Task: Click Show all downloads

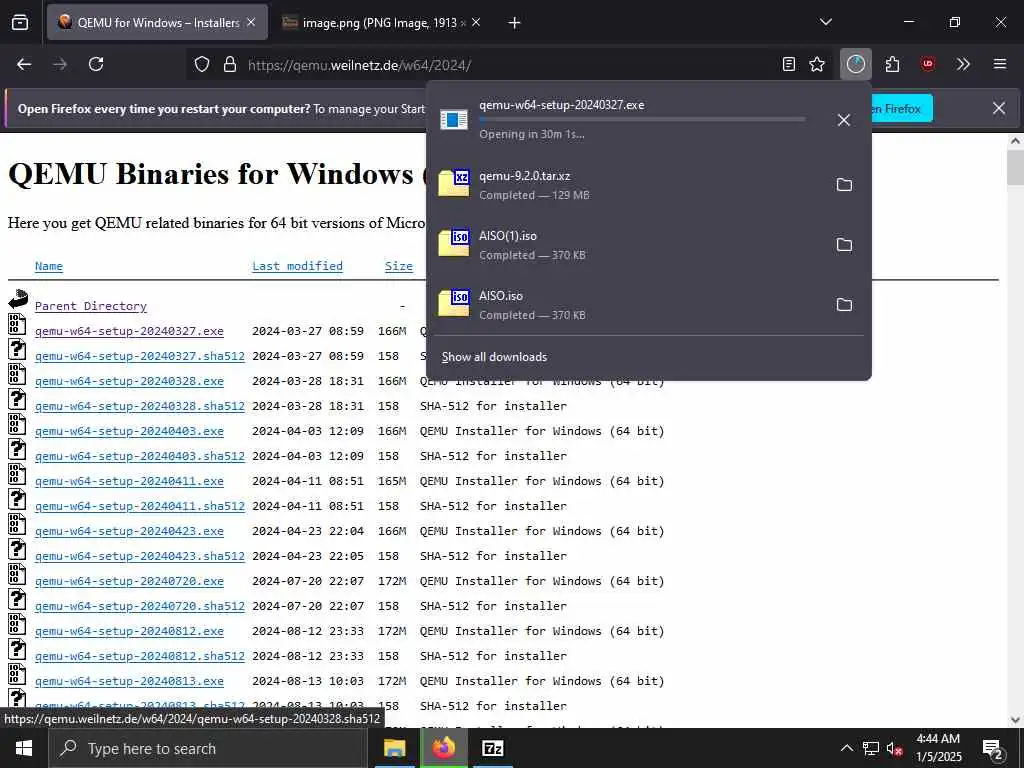Action: pyautogui.click(x=494, y=357)
